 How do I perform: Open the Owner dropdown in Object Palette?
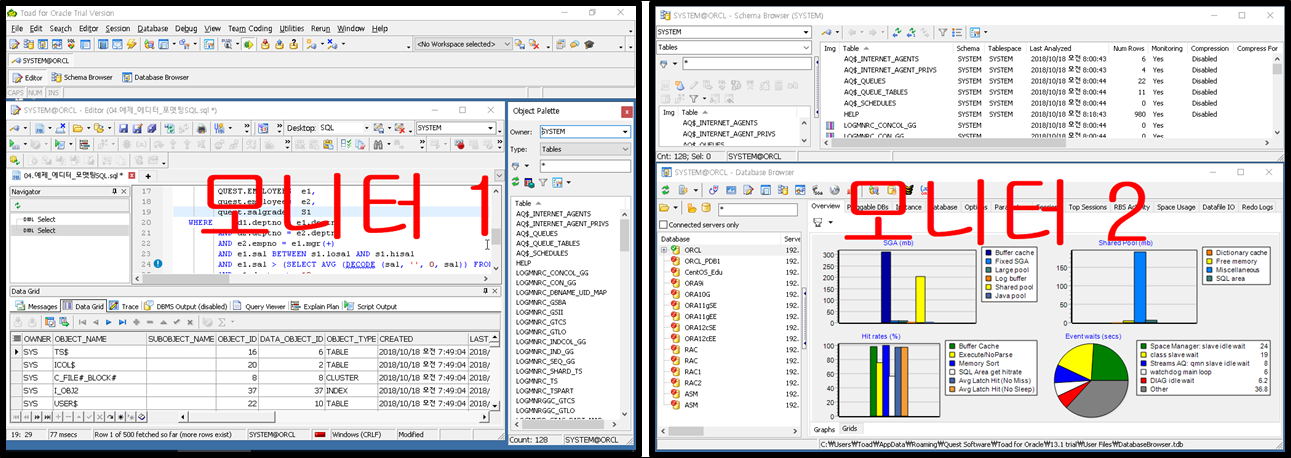coord(624,131)
